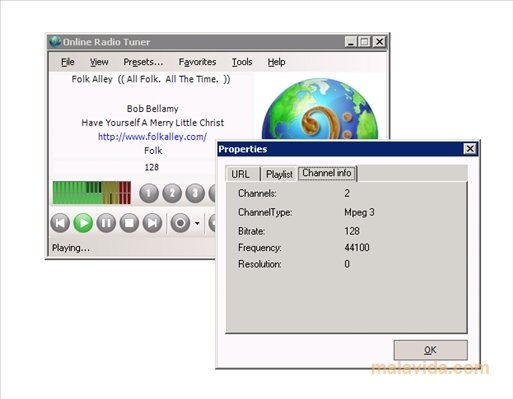The width and height of the screenshot is (513, 399).
Task: Click OK in the Properties dialog
Action: click(430, 350)
